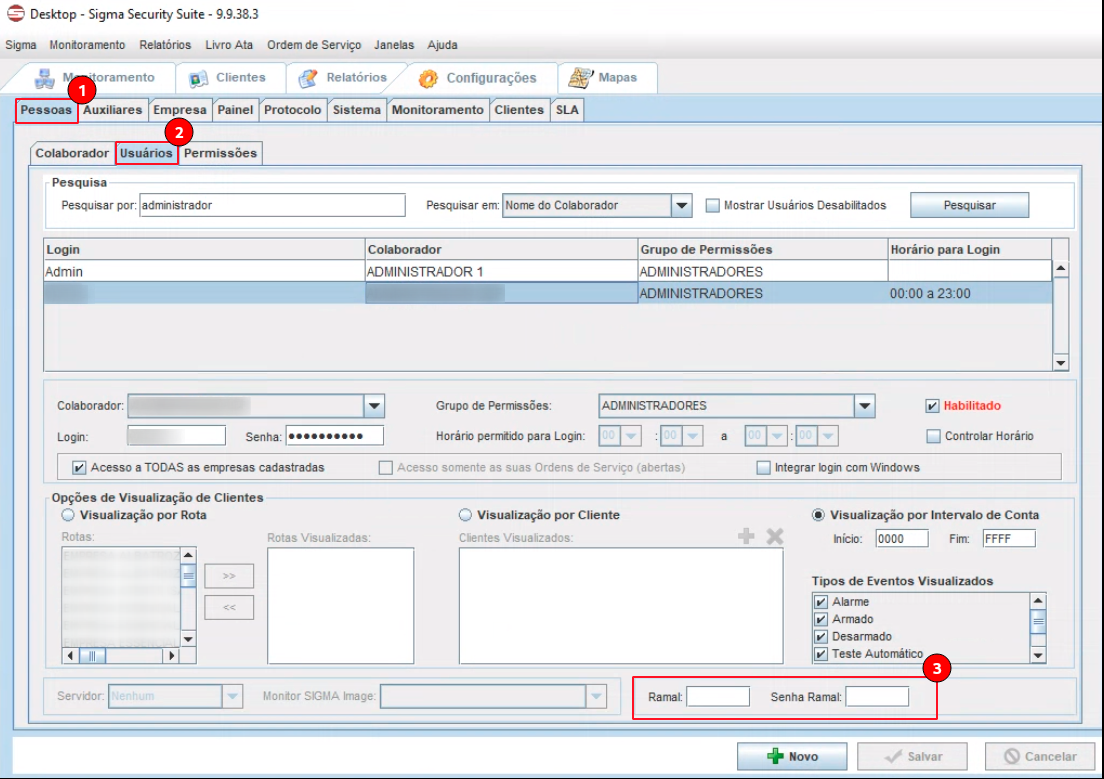Switch to the Painel sub-tab
Image resolution: width=1104 pixels, height=779 pixels.
click(235, 110)
